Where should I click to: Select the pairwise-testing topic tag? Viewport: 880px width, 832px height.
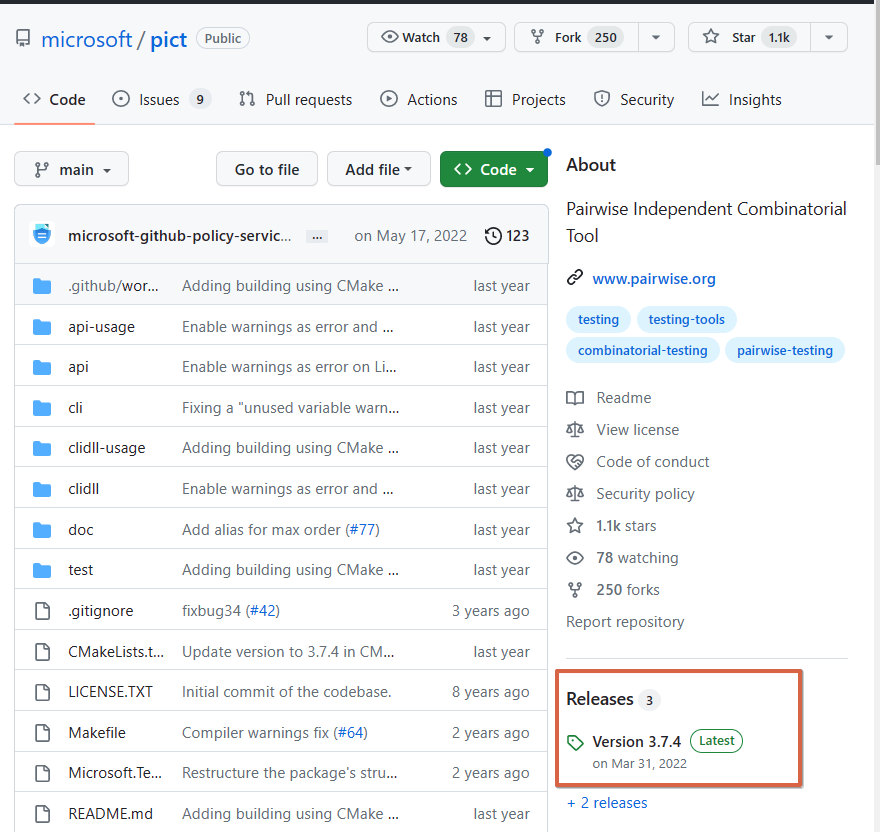click(x=785, y=350)
